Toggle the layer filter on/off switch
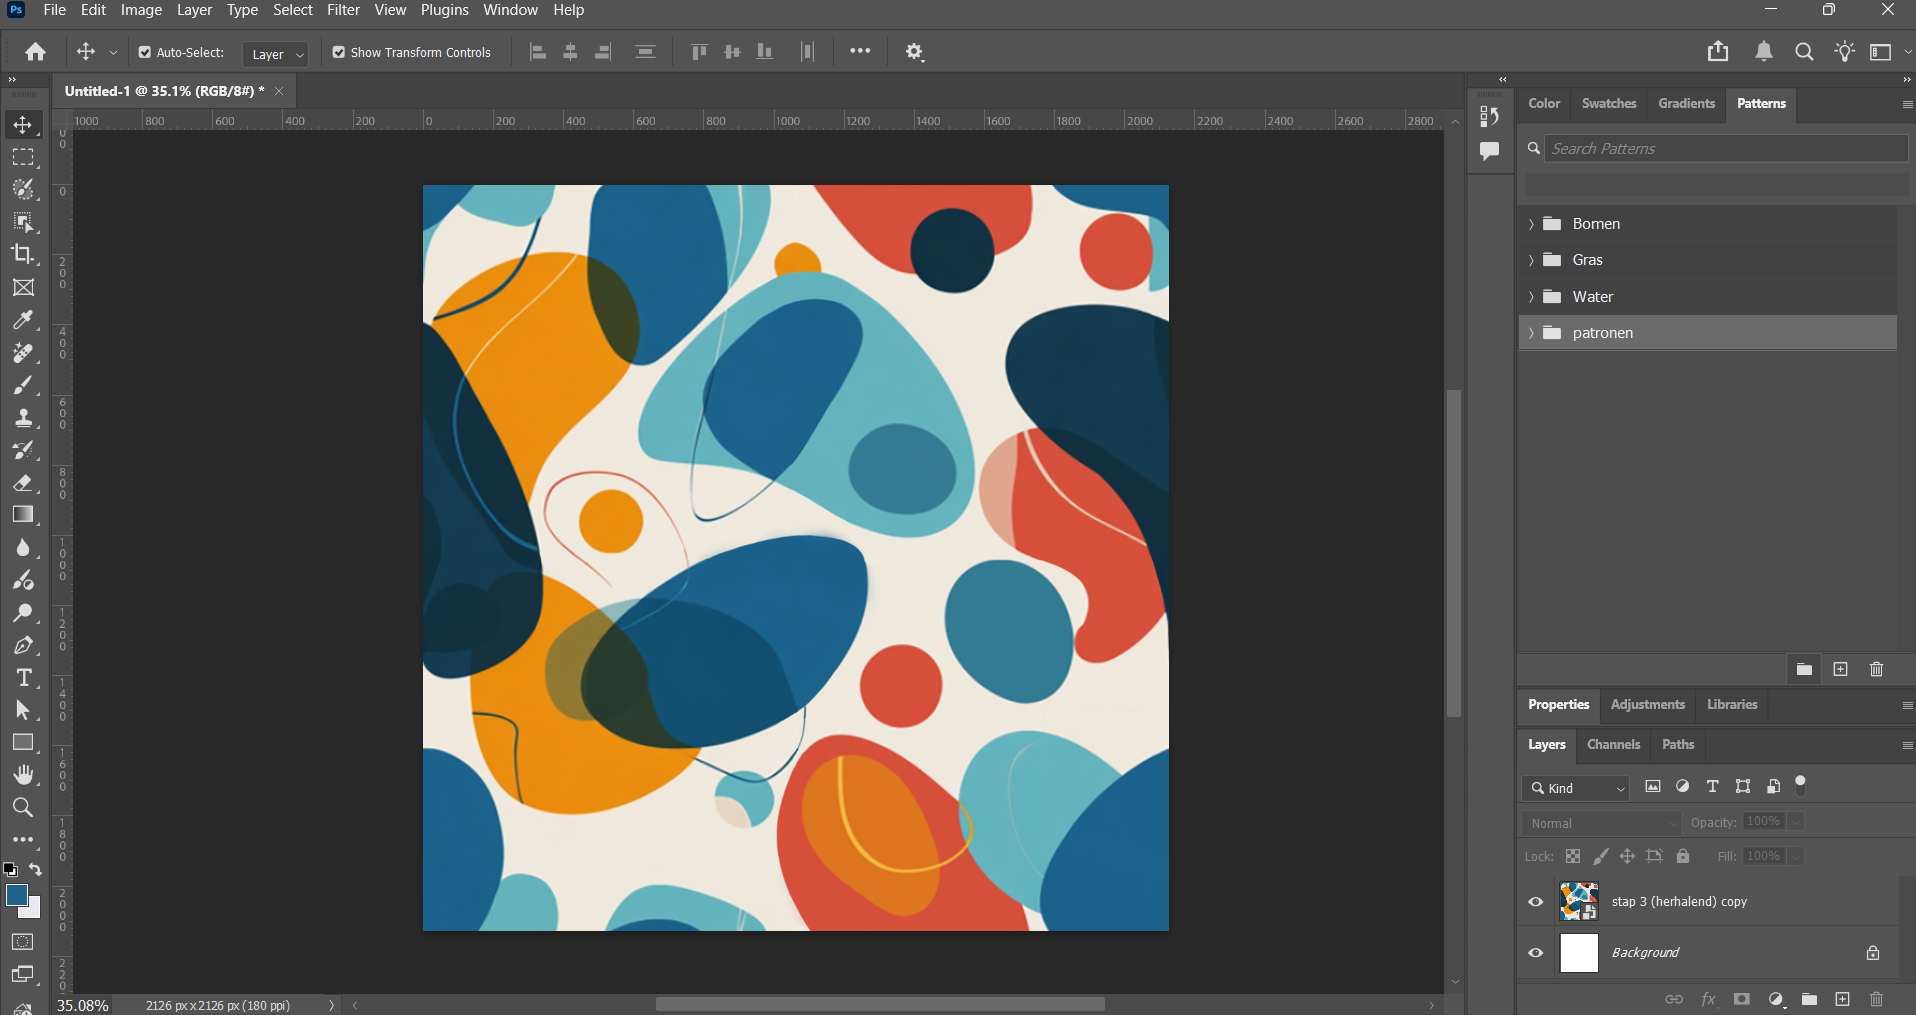Screen dimensions: 1916x1015 point(1801,786)
